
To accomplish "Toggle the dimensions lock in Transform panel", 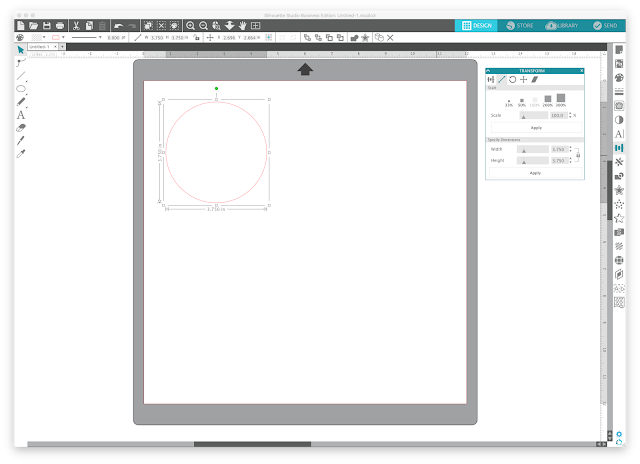I will [578, 155].
